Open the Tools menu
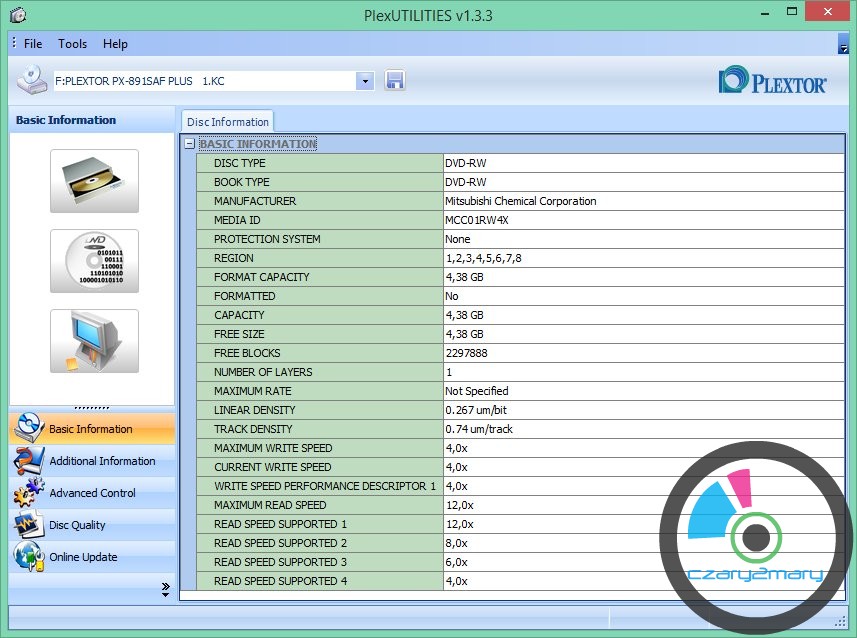The image size is (857, 638). coord(72,44)
